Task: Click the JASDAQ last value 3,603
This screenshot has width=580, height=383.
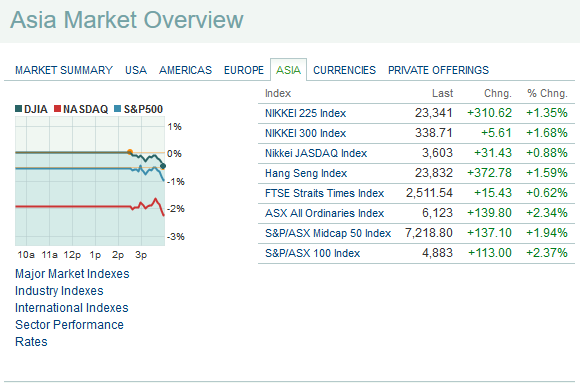Action: pyautogui.click(x=437, y=153)
